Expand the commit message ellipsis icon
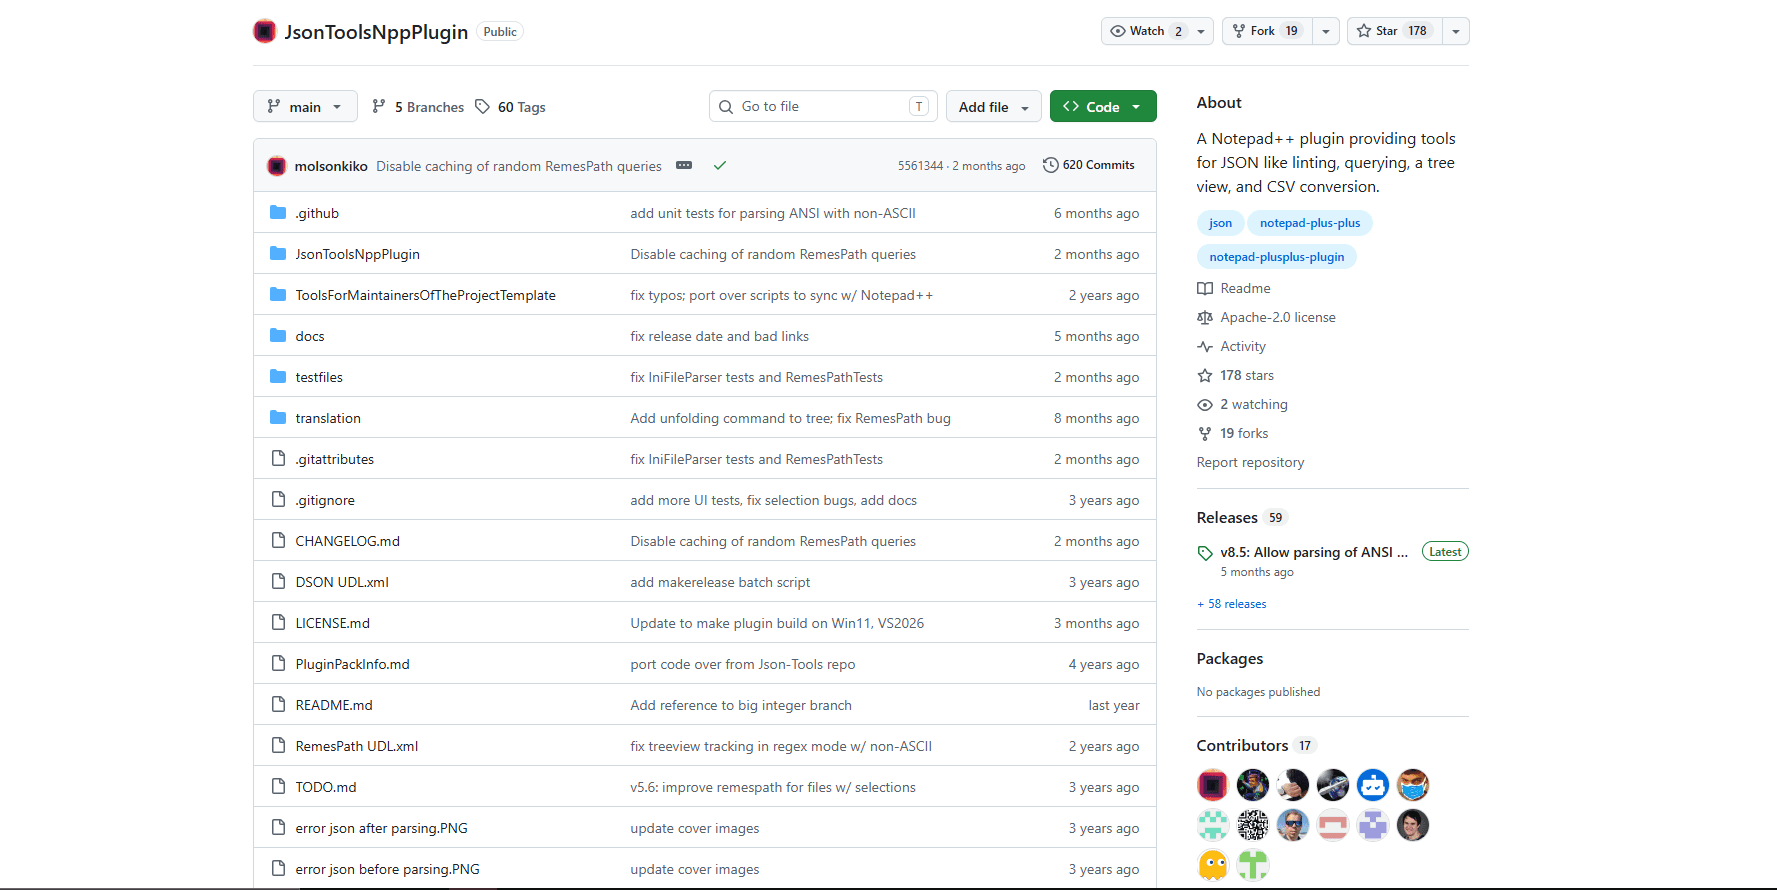Viewport: 1777px width, 890px height. [684, 165]
